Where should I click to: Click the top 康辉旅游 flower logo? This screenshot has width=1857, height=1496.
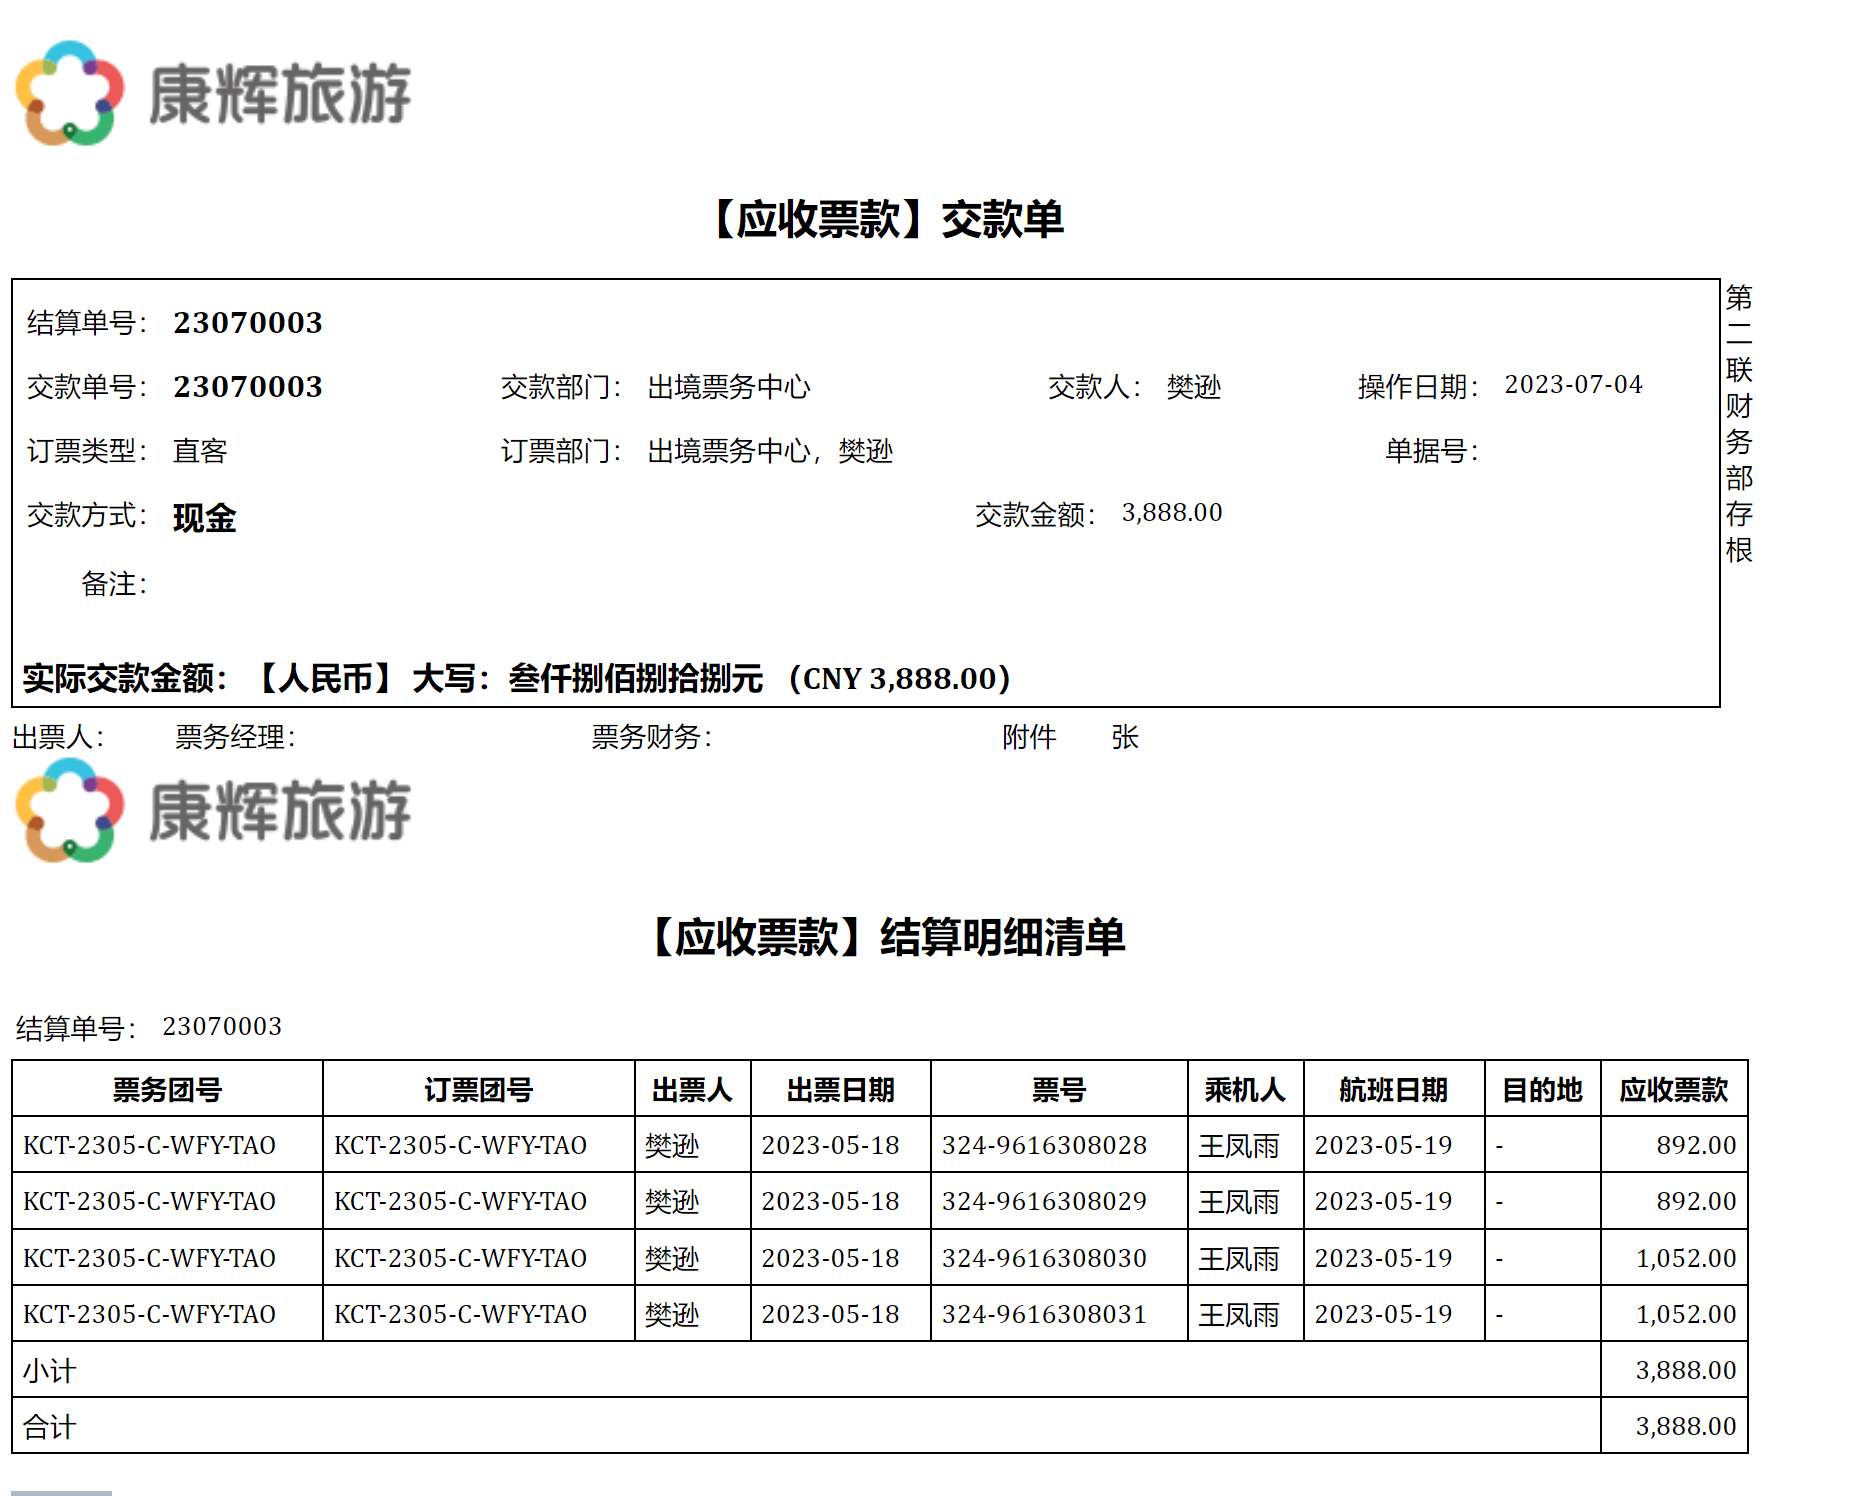[x=70, y=93]
